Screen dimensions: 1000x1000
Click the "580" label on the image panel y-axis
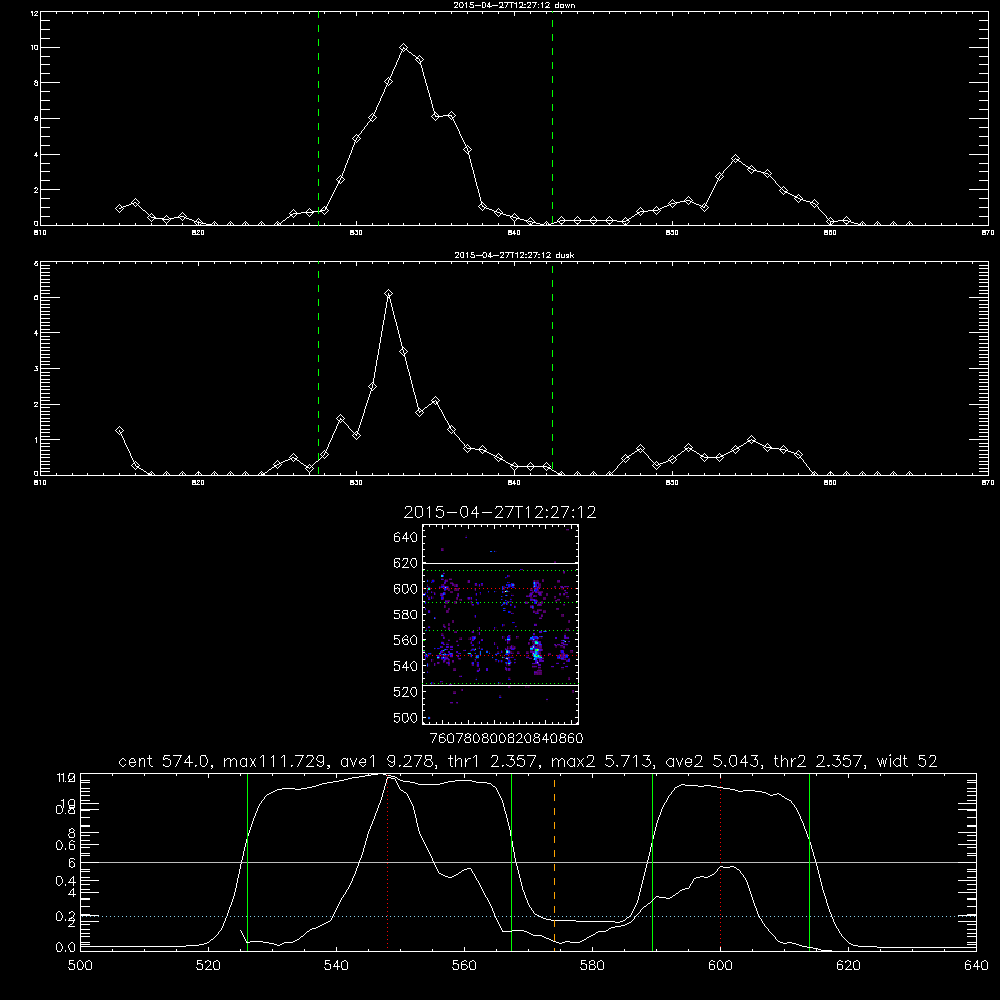click(406, 615)
